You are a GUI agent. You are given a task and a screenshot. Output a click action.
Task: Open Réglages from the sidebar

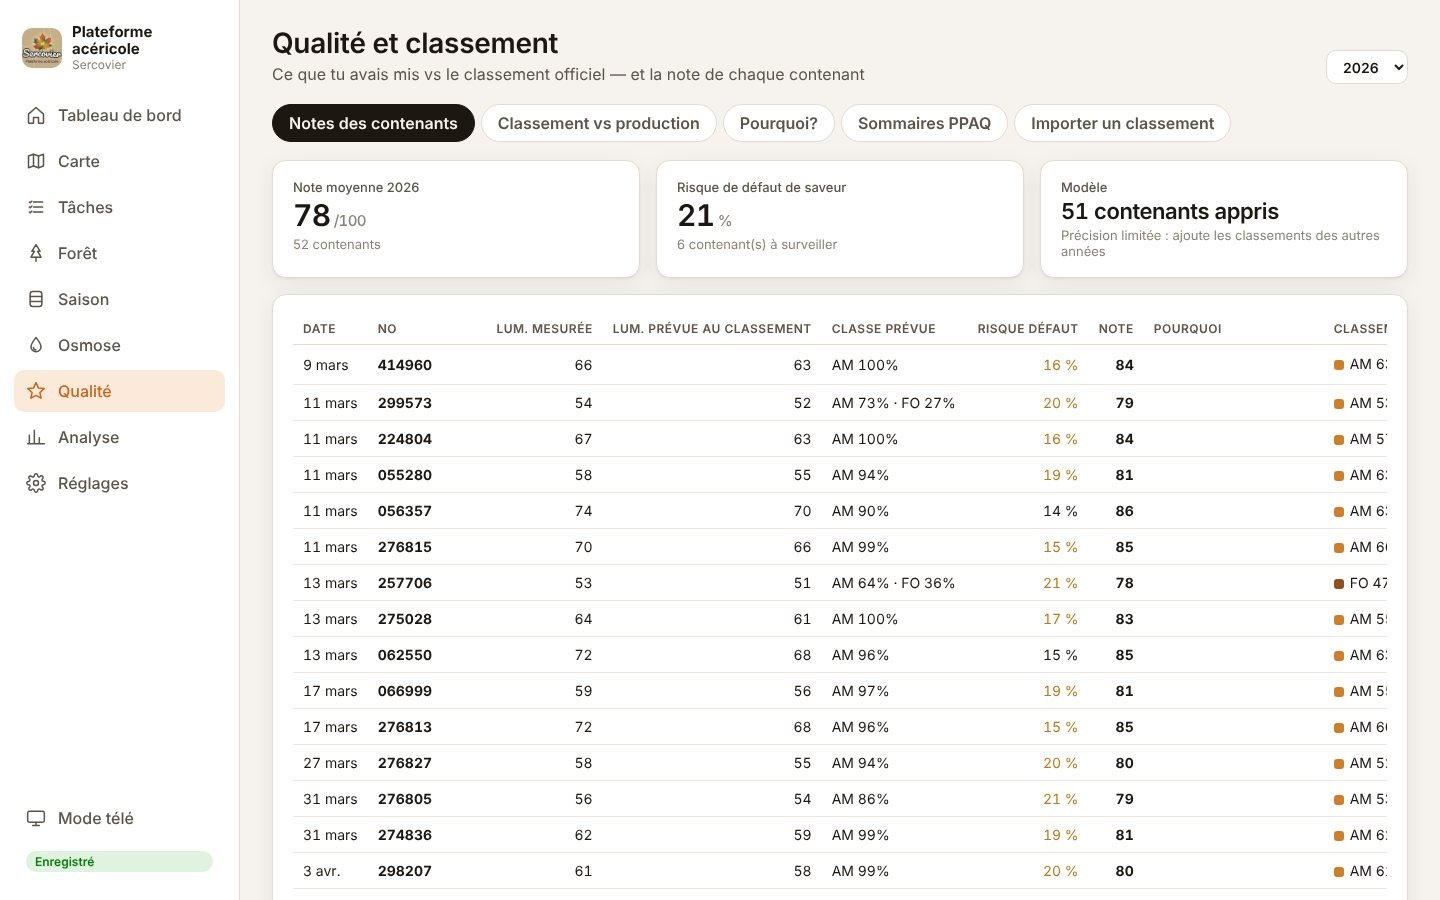click(119, 483)
